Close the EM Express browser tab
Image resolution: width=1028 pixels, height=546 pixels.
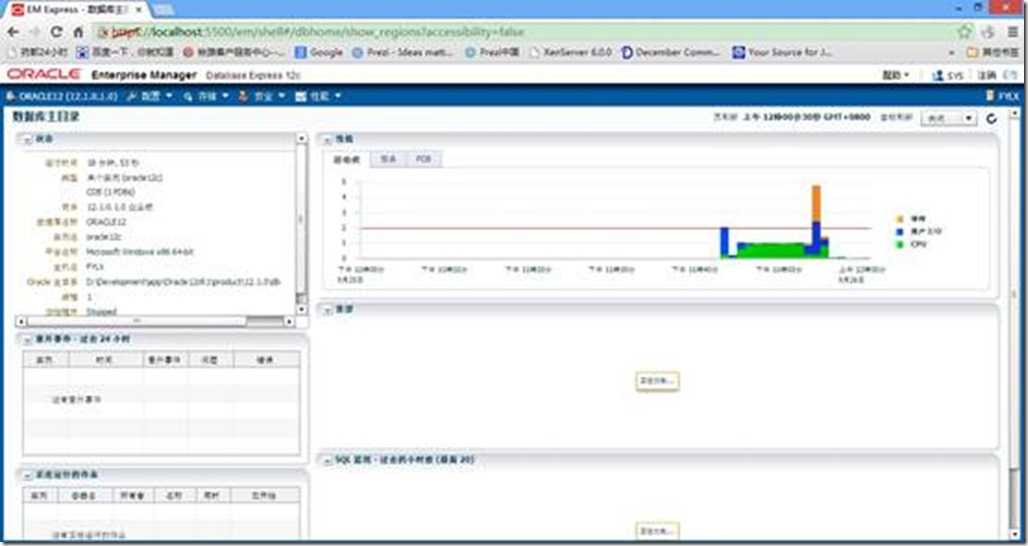(138, 10)
